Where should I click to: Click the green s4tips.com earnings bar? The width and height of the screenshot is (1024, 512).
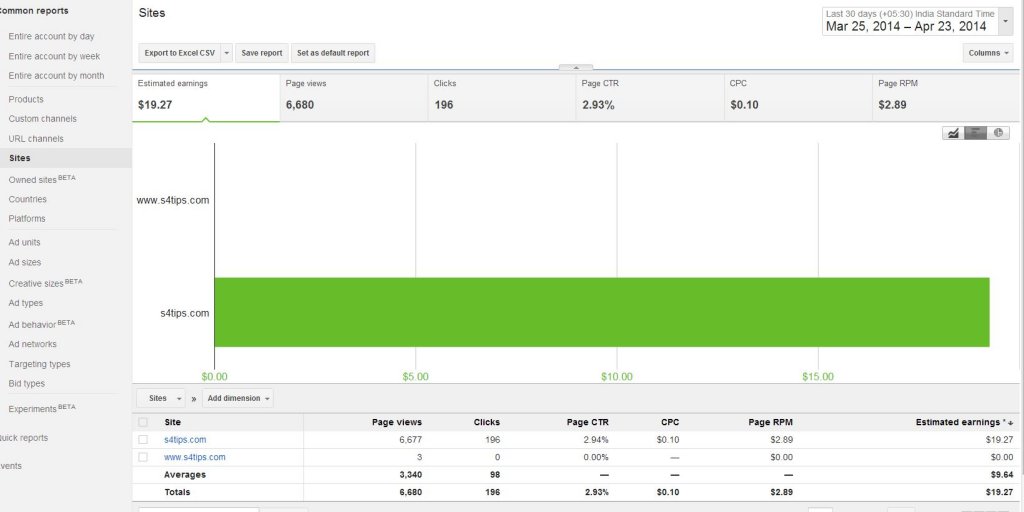pyautogui.click(x=602, y=312)
